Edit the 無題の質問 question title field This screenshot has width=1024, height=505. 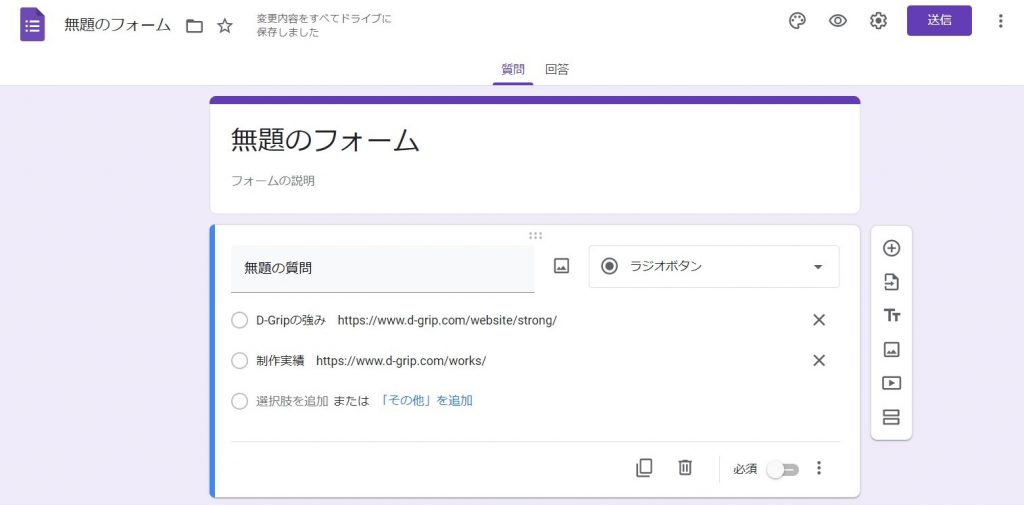pos(383,269)
